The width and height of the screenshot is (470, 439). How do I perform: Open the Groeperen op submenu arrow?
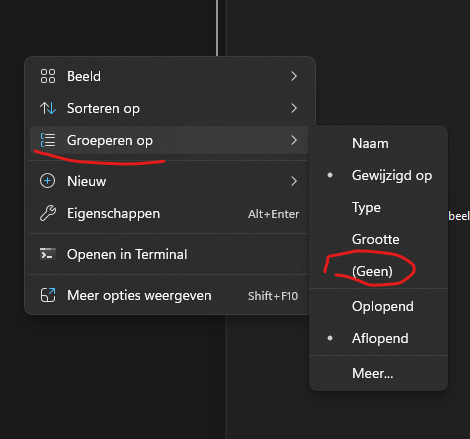294,140
